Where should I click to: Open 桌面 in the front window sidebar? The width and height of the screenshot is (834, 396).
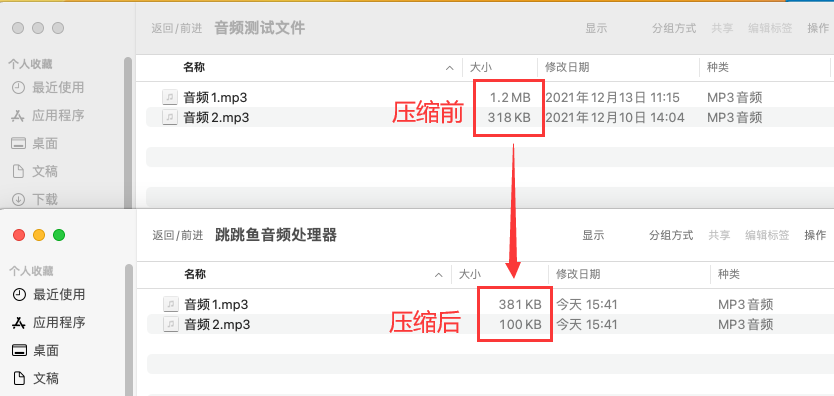35,351
